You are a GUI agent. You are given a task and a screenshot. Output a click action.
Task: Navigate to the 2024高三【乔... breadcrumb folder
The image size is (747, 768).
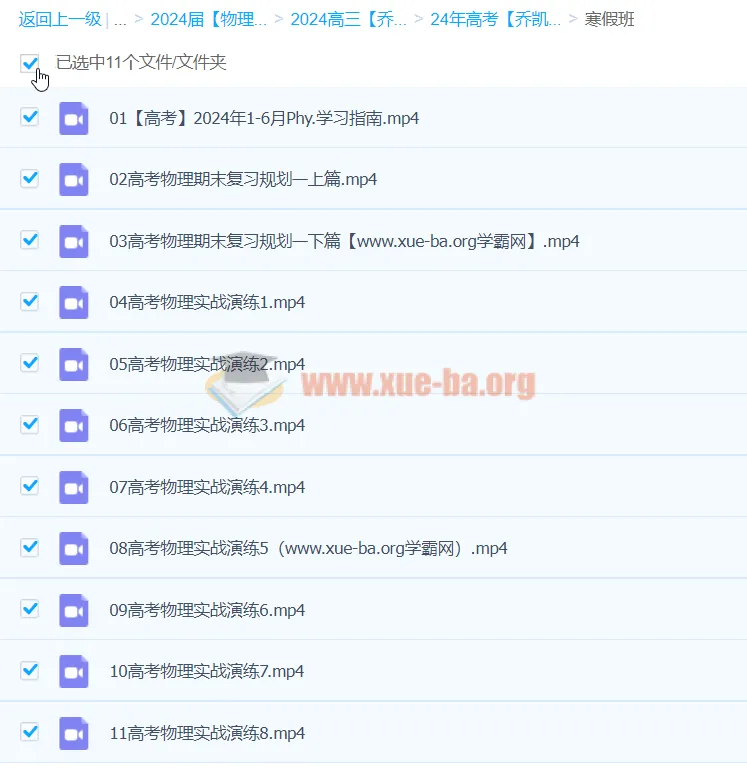point(348,19)
